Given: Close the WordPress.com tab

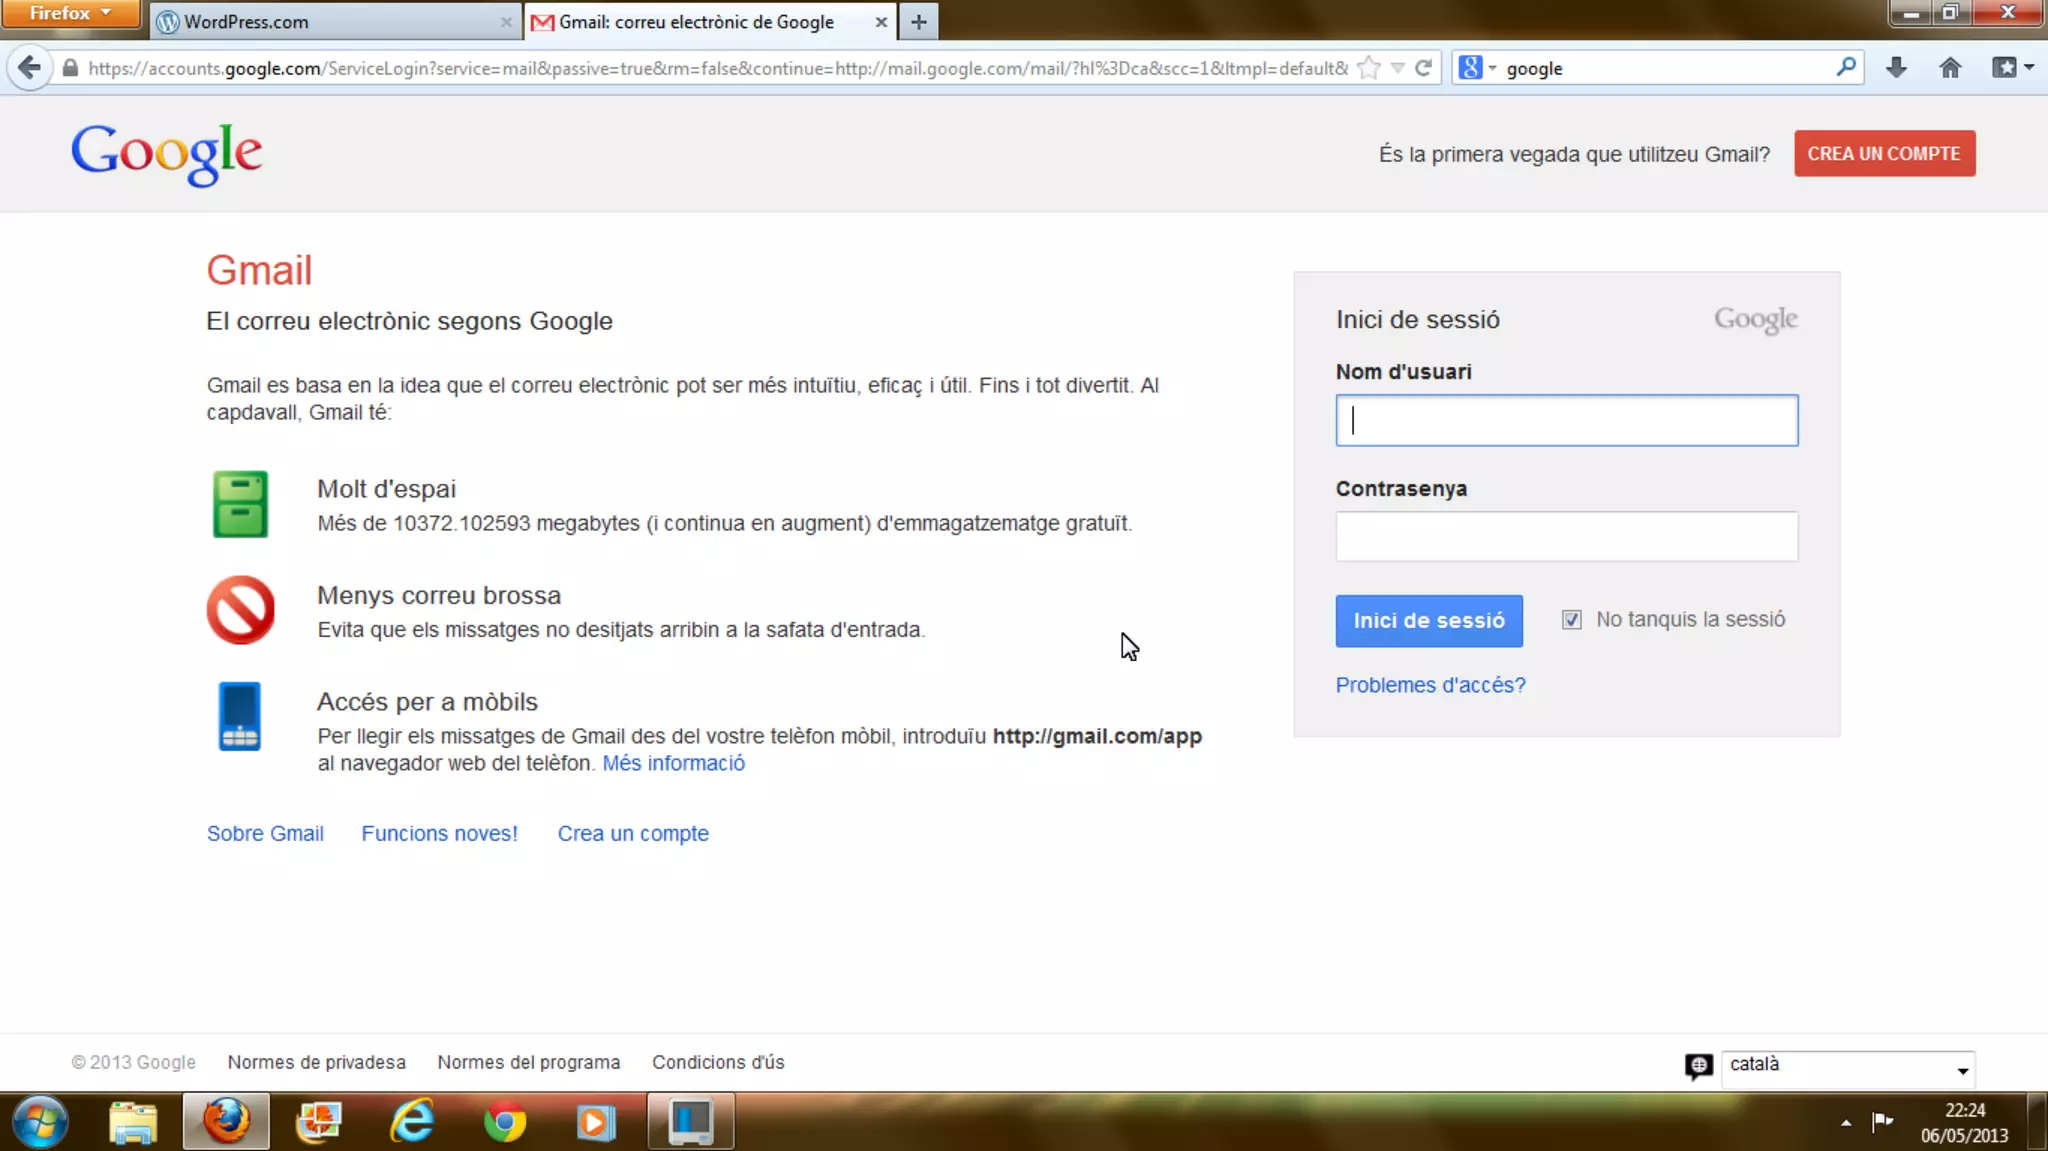Looking at the screenshot, I should click(506, 21).
